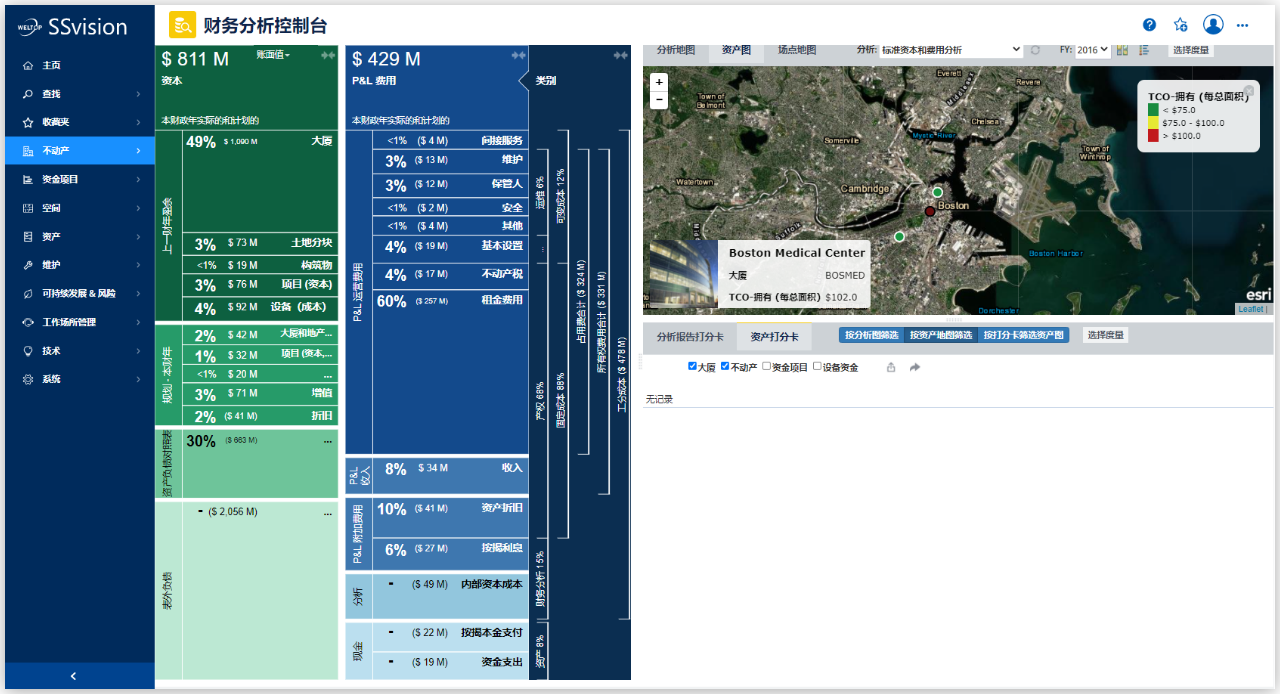Image resolution: width=1280 pixels, height=694 pixels.
Task: Switch to the 分析报告打分卡 tab
Action: (x=690, y=337)
